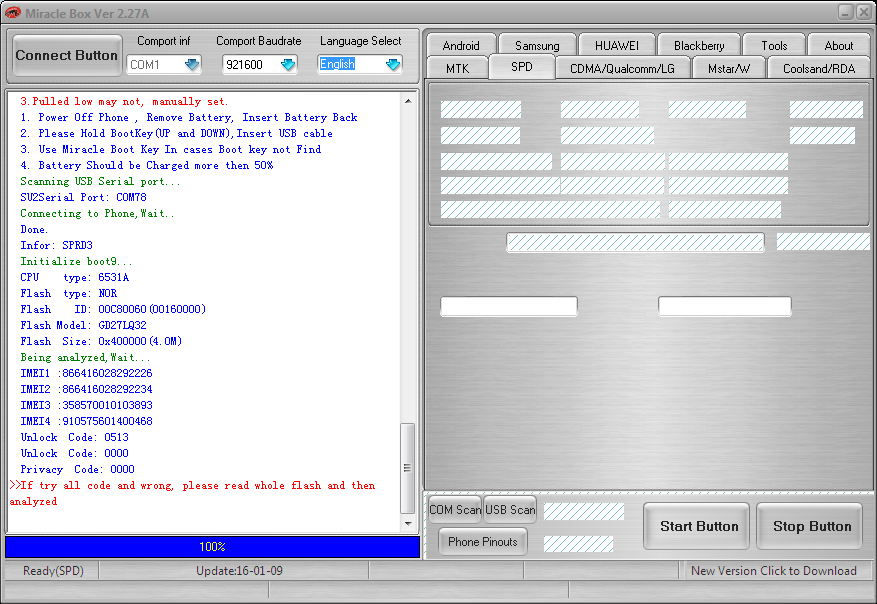Go to the MTK tab
Viewport: 877px width, 604px height.
coord(457,68)
